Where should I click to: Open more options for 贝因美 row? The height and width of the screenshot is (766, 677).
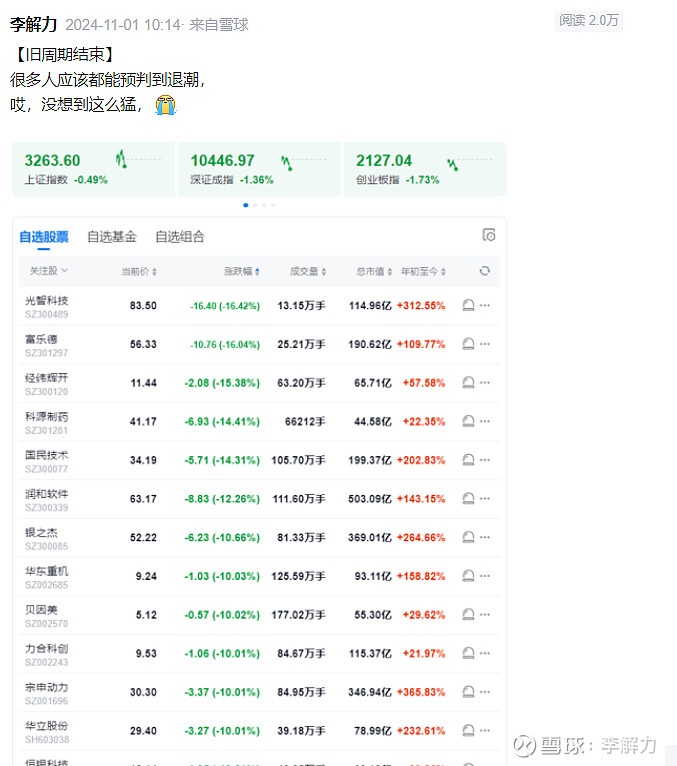coord(485,615)
